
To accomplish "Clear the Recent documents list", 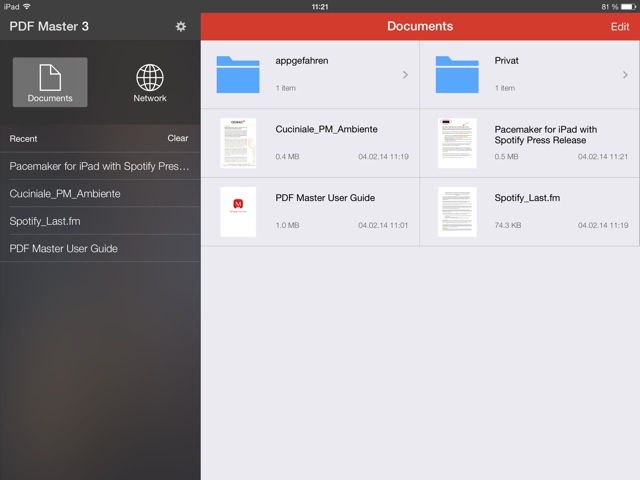I will point(177,139).
